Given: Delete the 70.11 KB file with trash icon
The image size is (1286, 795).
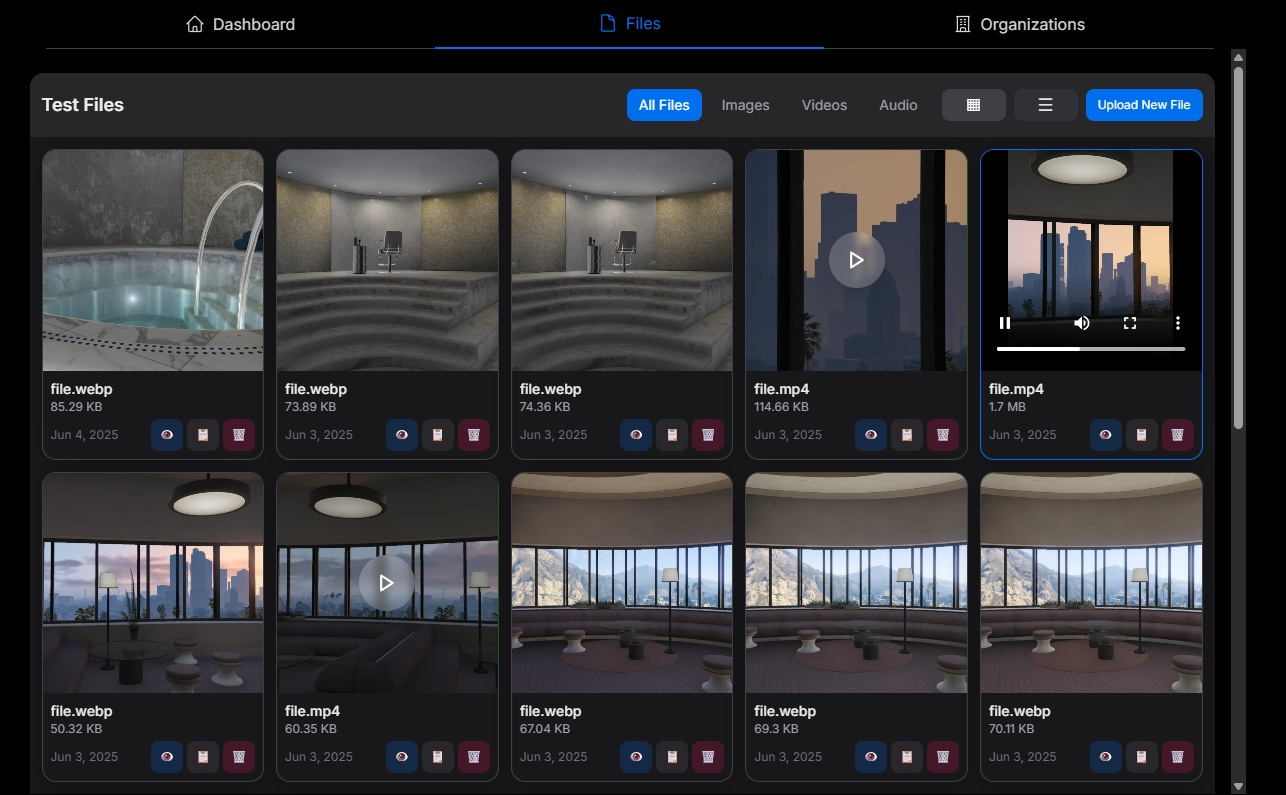Looking at the screenshot, I should 1177,757.
